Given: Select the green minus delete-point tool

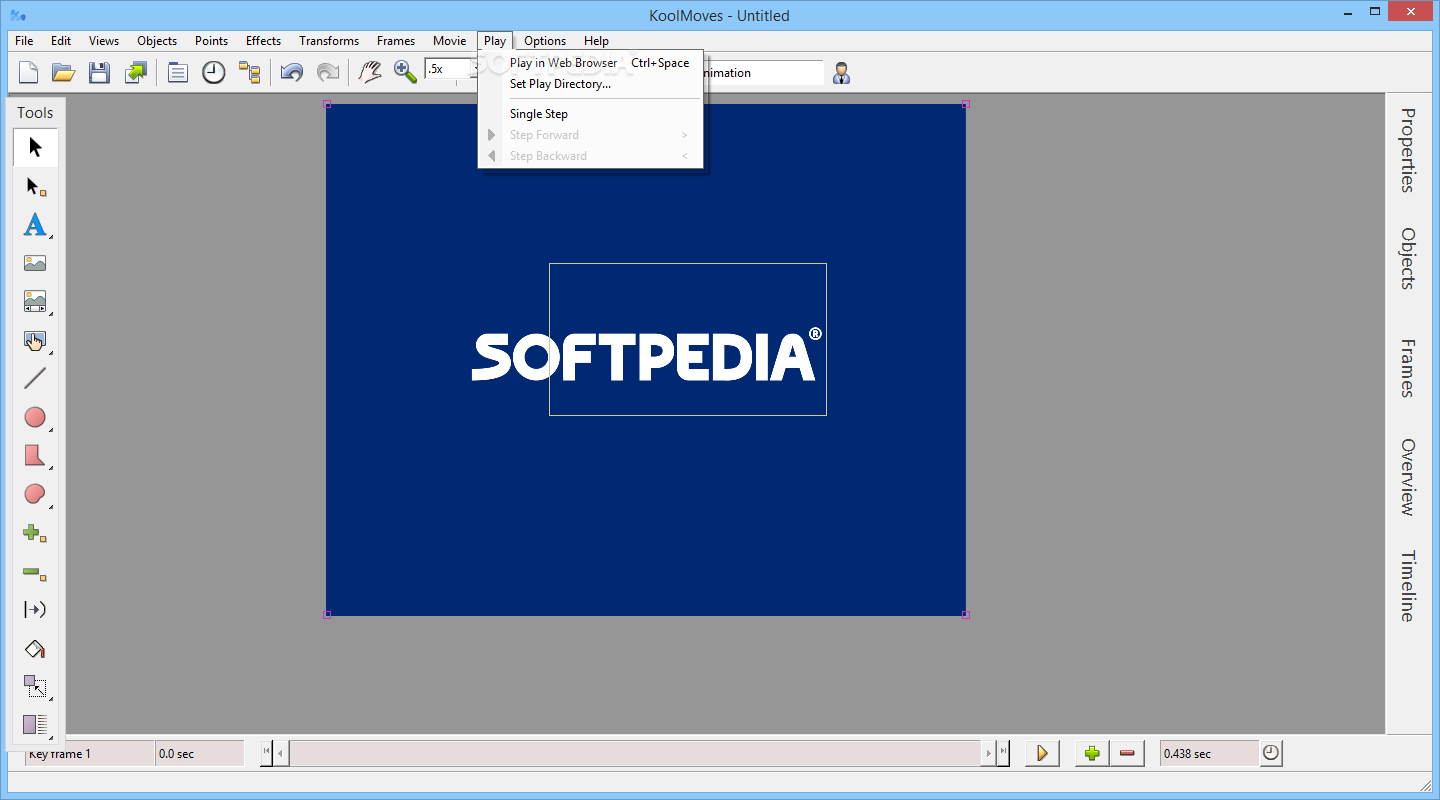Looking at the screenshot, I should [x=35, y=572].
